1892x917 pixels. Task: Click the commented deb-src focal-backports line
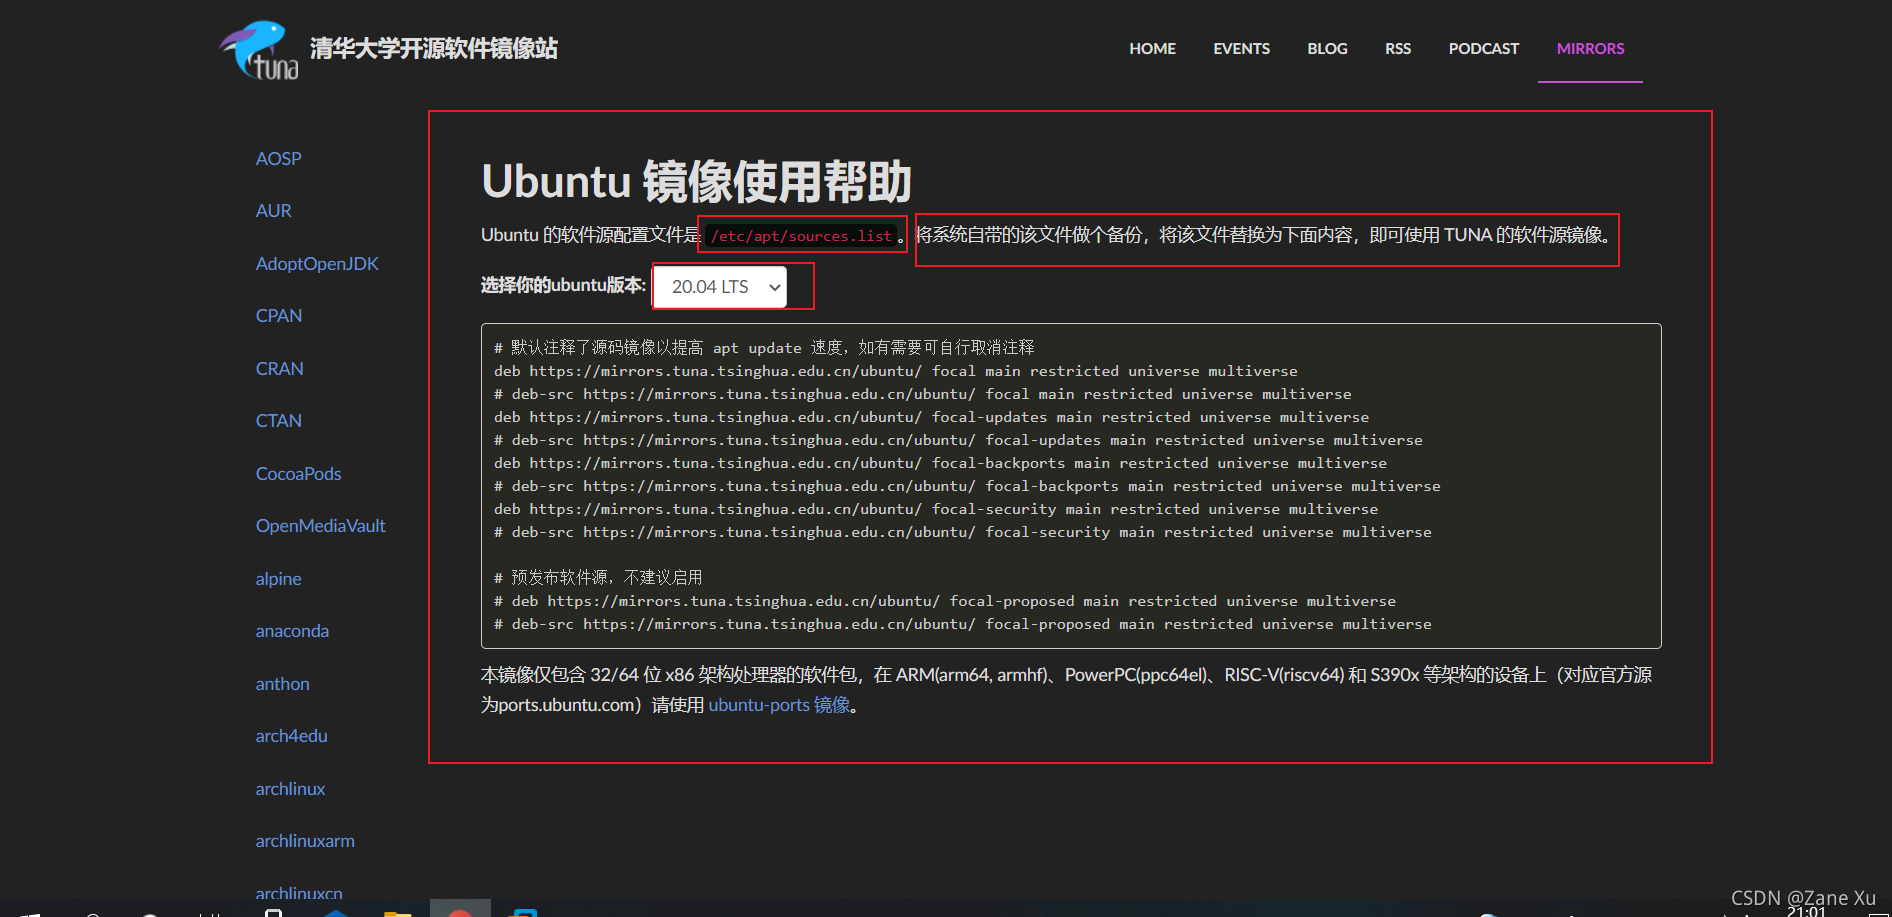click(x=967, y=486)
